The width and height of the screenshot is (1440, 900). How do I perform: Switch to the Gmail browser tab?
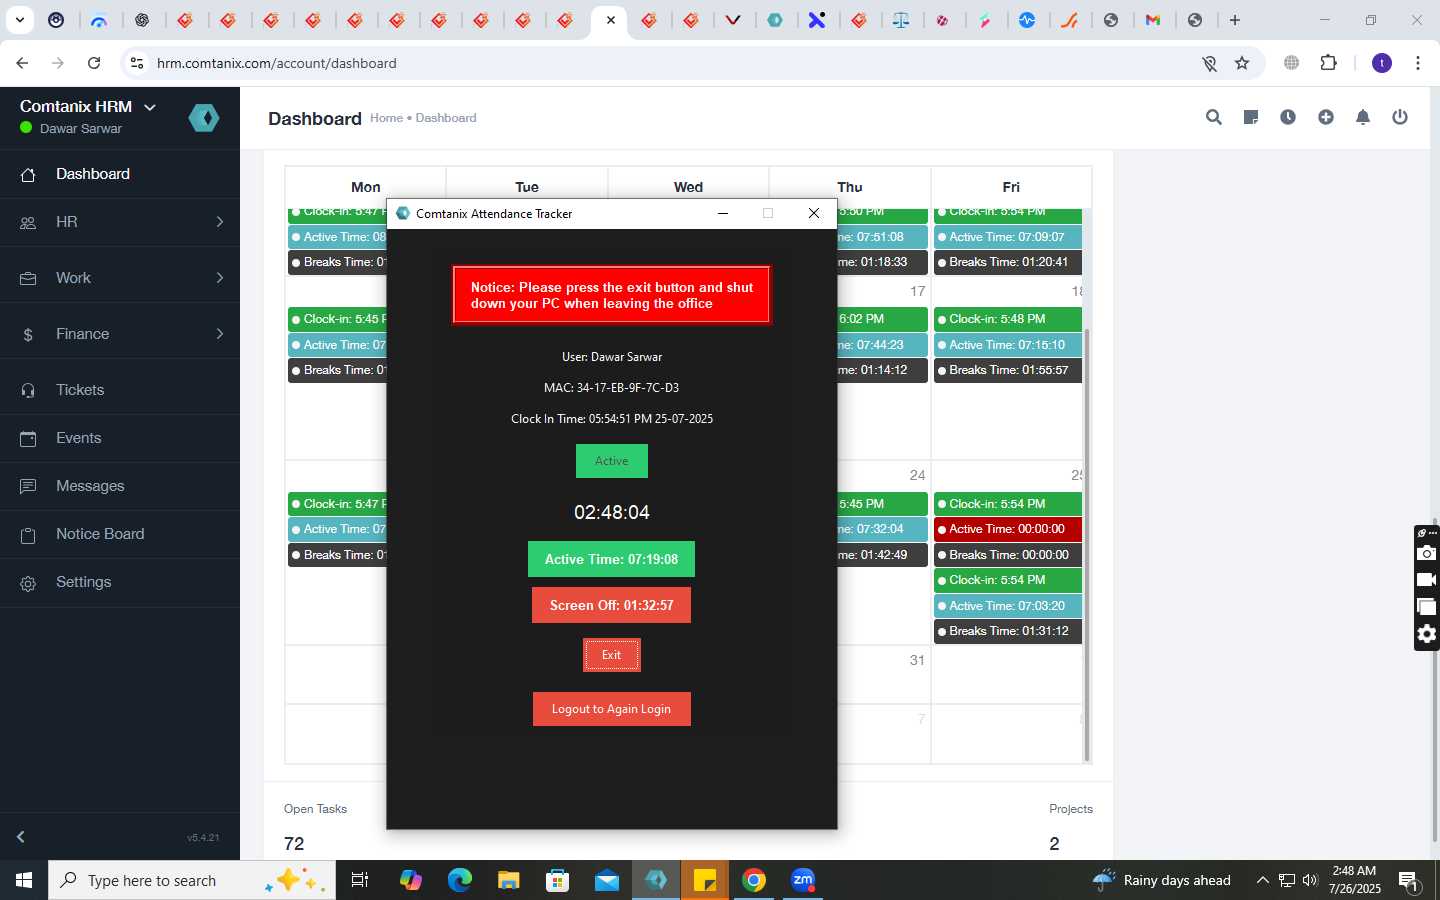(1153, 20)
